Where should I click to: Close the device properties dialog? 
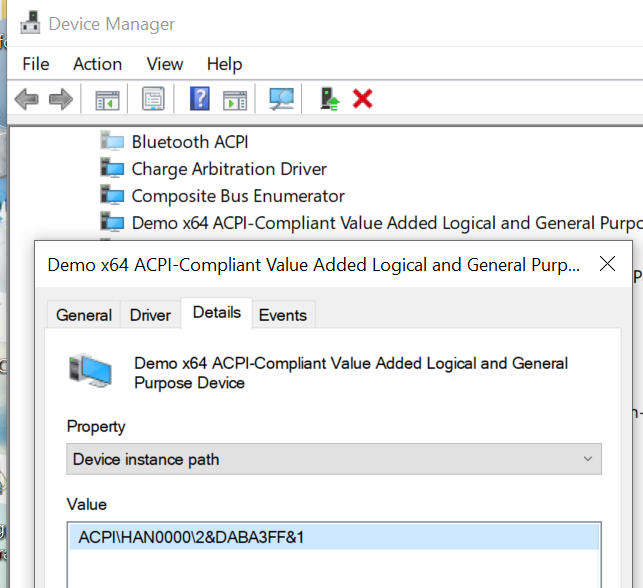607,264
